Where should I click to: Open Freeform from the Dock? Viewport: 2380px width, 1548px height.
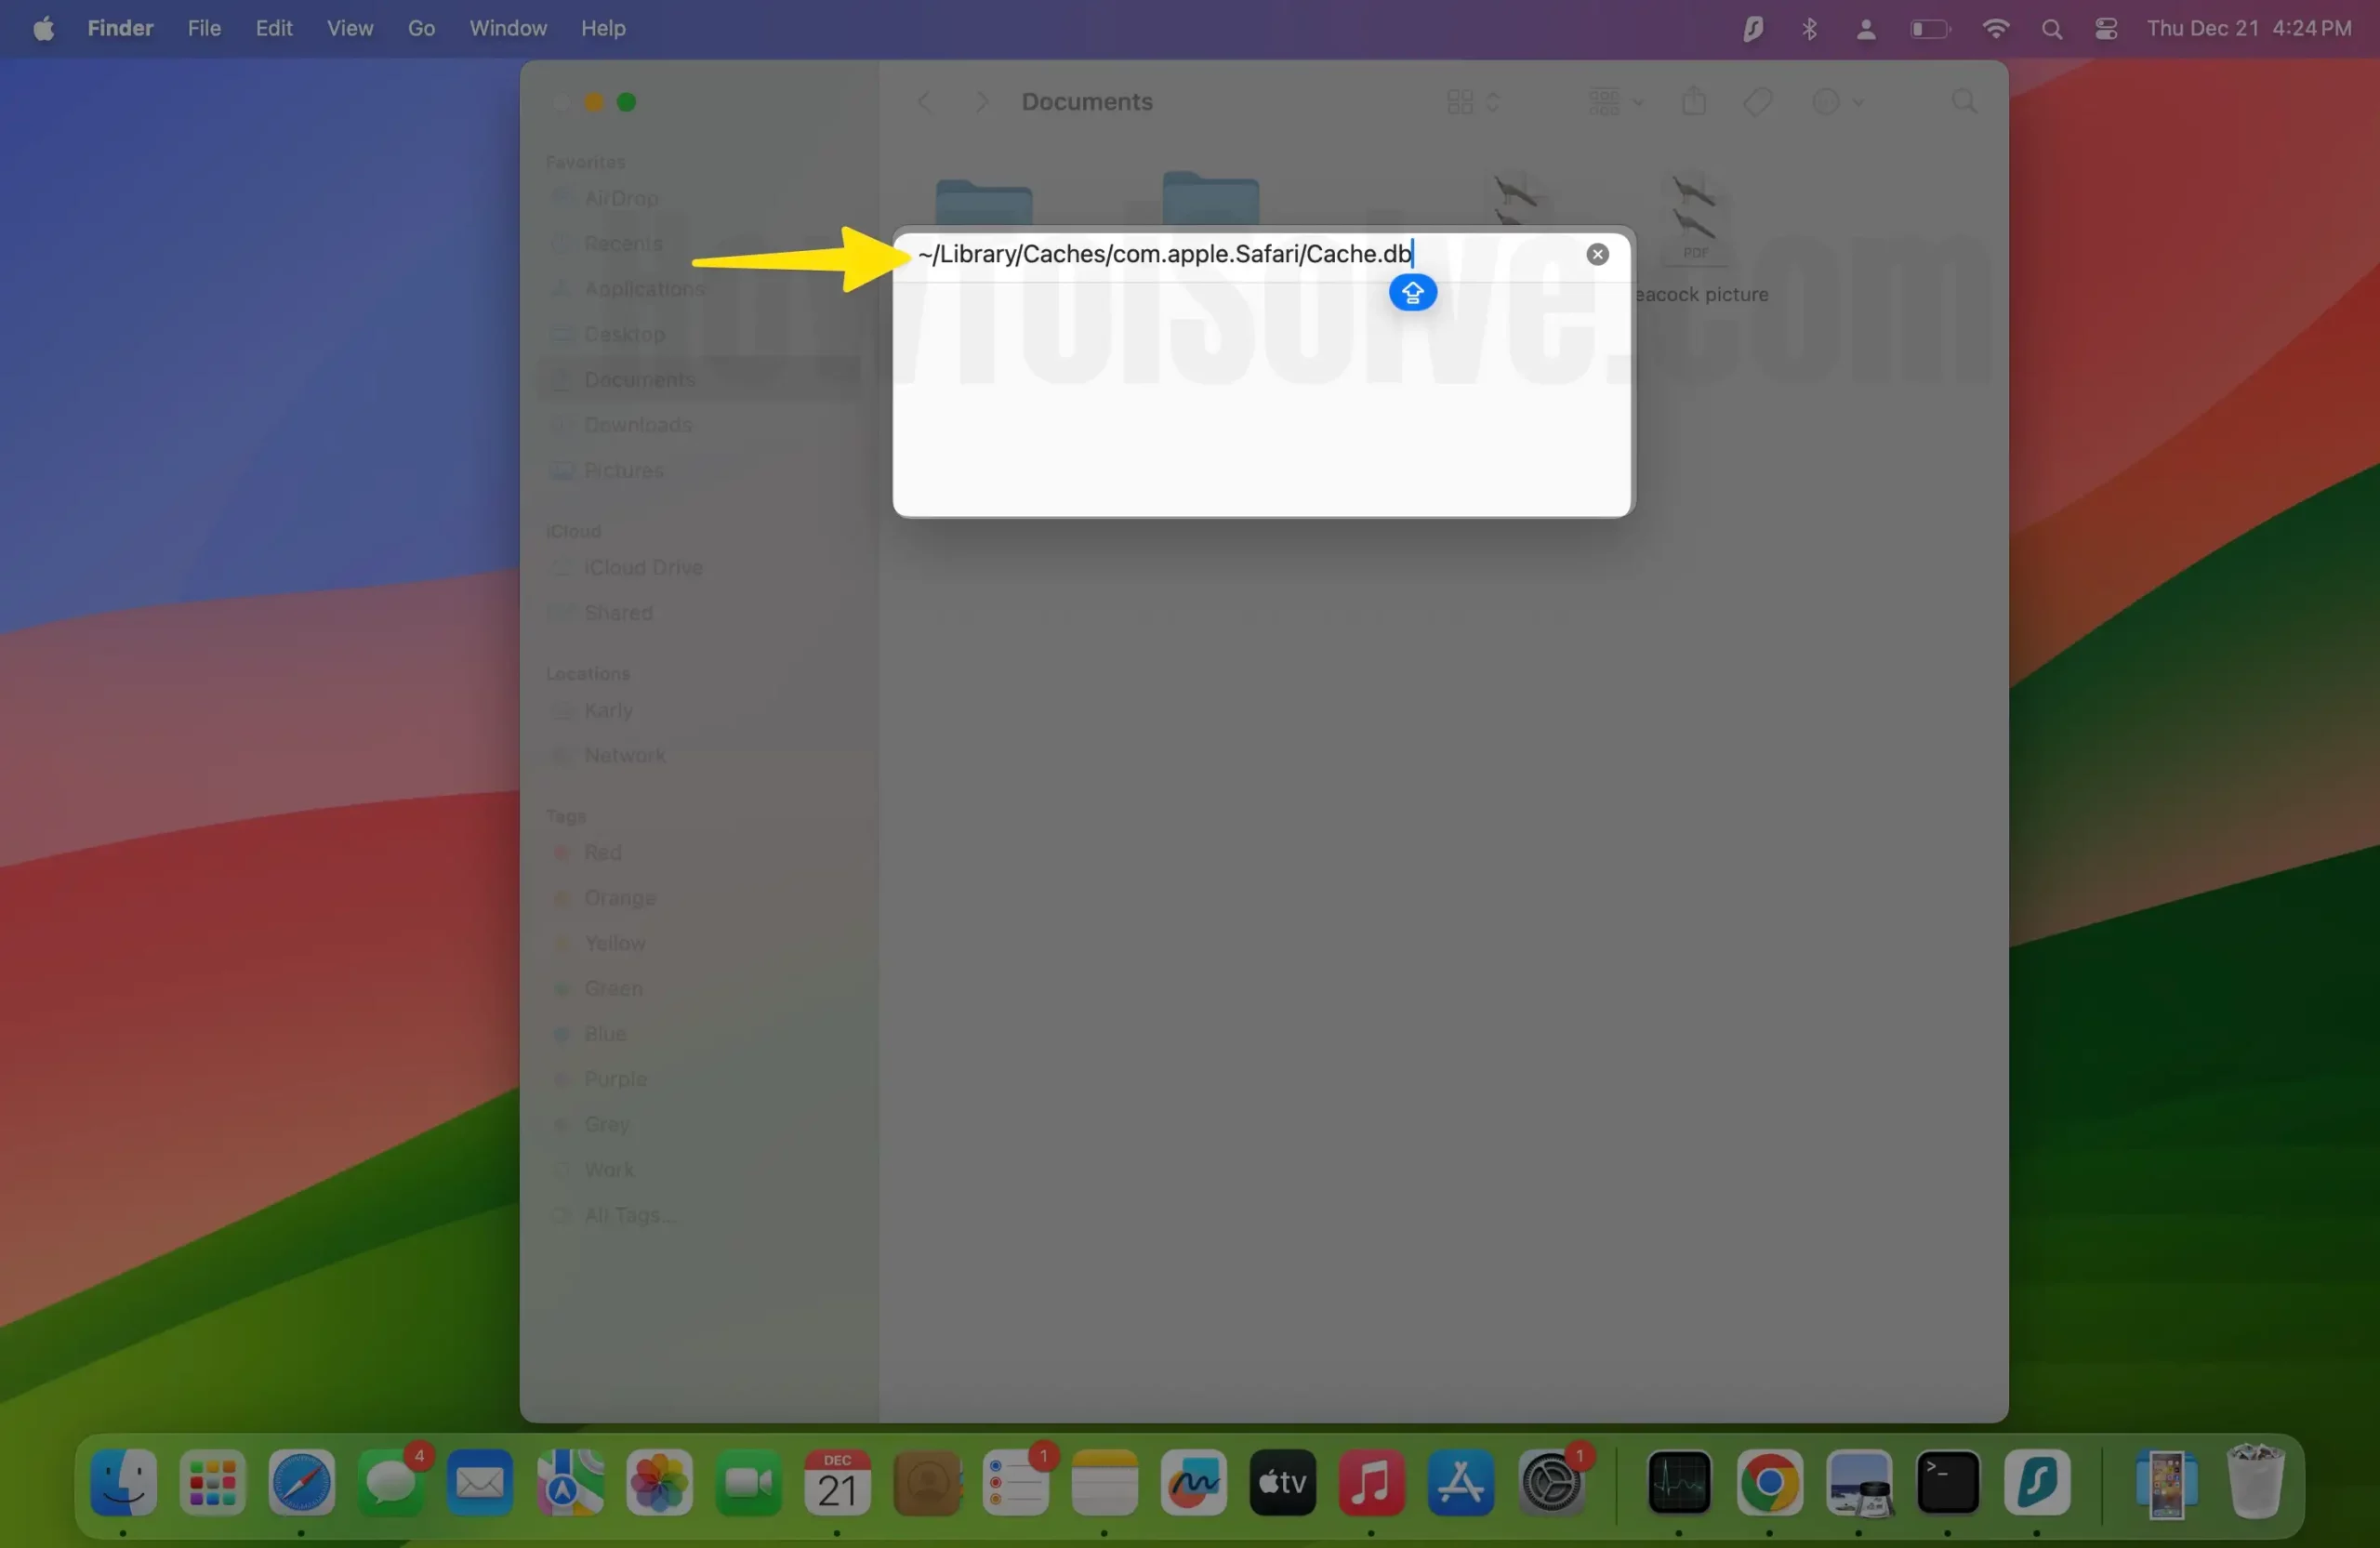1193,1482
